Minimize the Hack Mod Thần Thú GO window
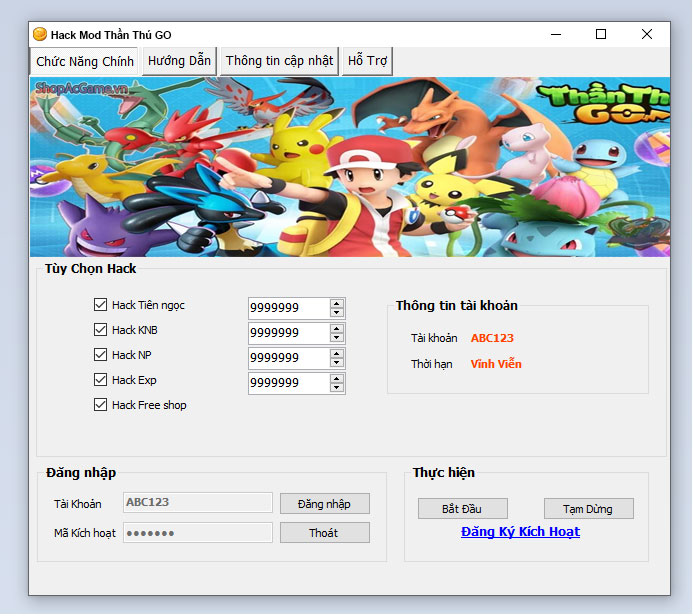Screen dimensions: 693x616 pyautogui.click(x=556, y=34)
